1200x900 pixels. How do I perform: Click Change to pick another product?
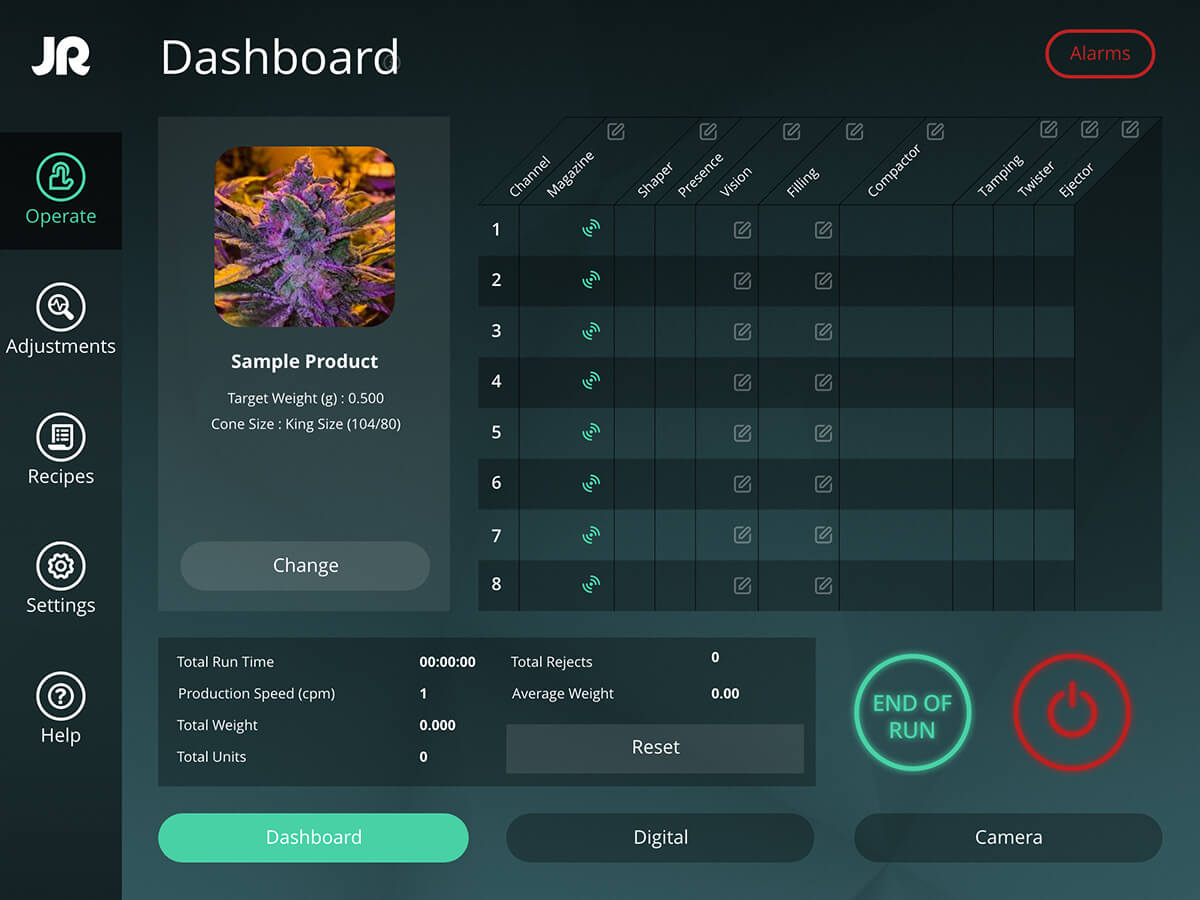(305, 566)
